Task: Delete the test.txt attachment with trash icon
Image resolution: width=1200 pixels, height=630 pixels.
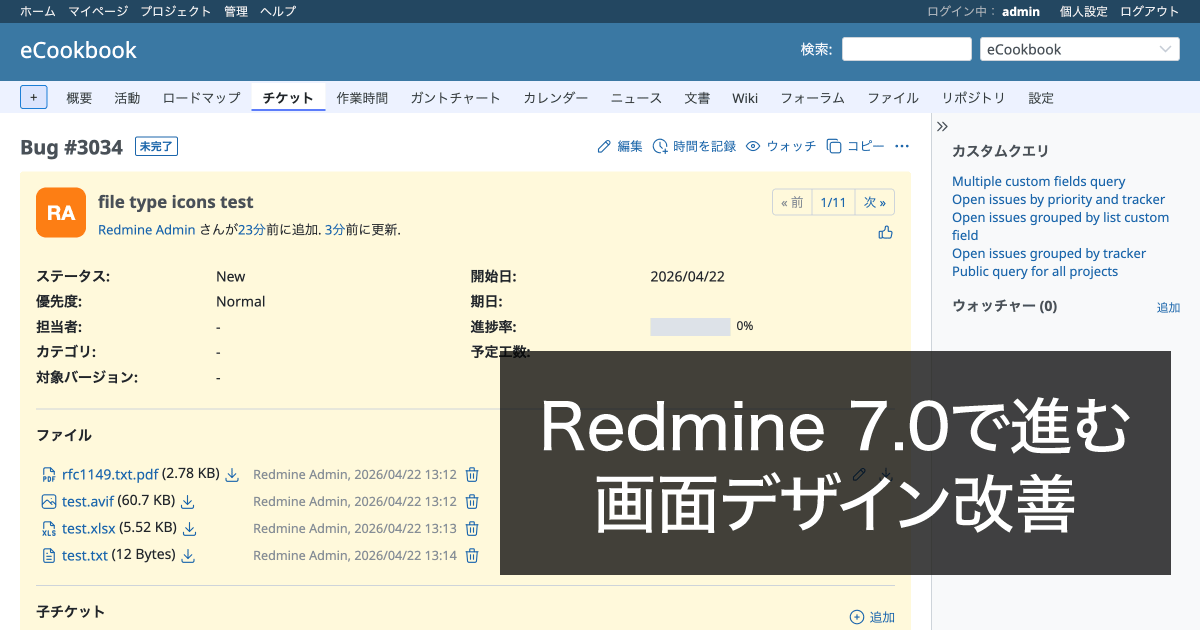Action: [x=471, y=555]
